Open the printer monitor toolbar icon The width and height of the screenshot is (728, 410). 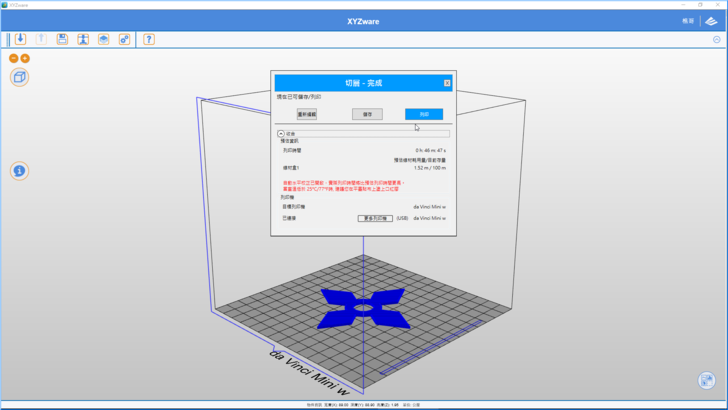pos(82,39)
